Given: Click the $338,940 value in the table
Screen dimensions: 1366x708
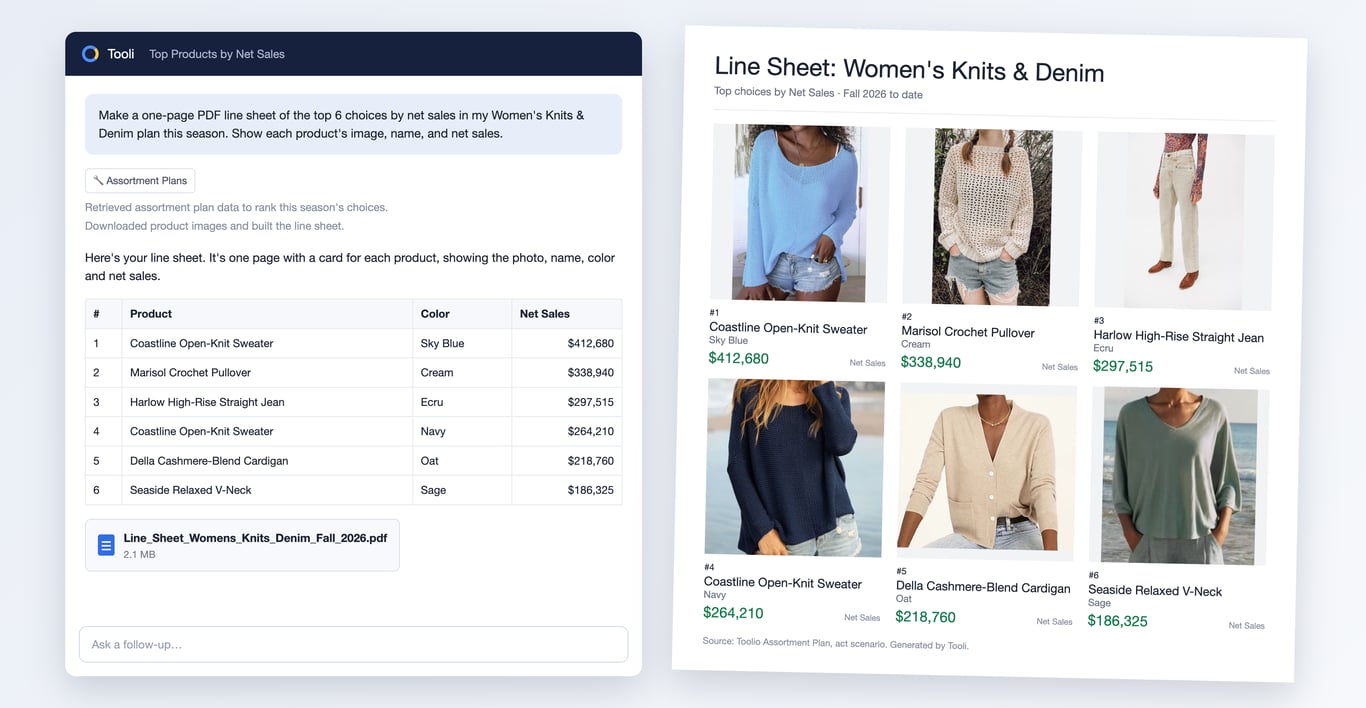Looking at the screenshot, I should point(591,372).
